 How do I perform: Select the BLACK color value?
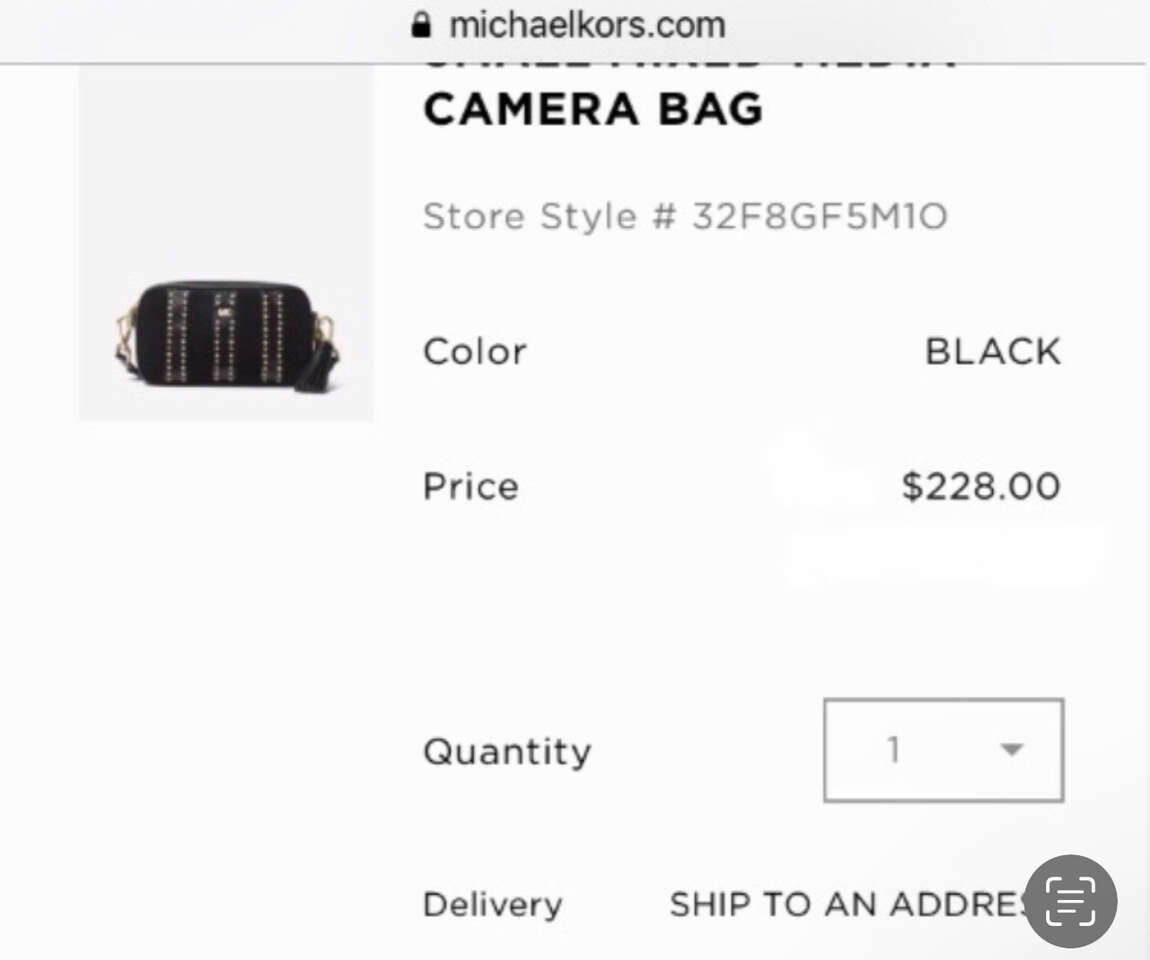coord(992,352)
